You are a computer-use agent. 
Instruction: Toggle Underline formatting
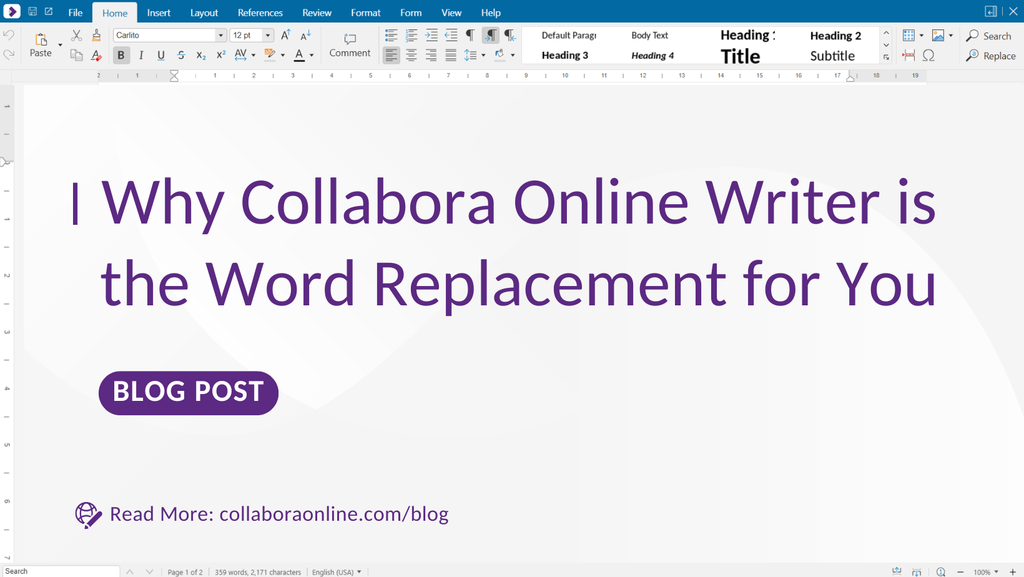(x=161, y=55)
